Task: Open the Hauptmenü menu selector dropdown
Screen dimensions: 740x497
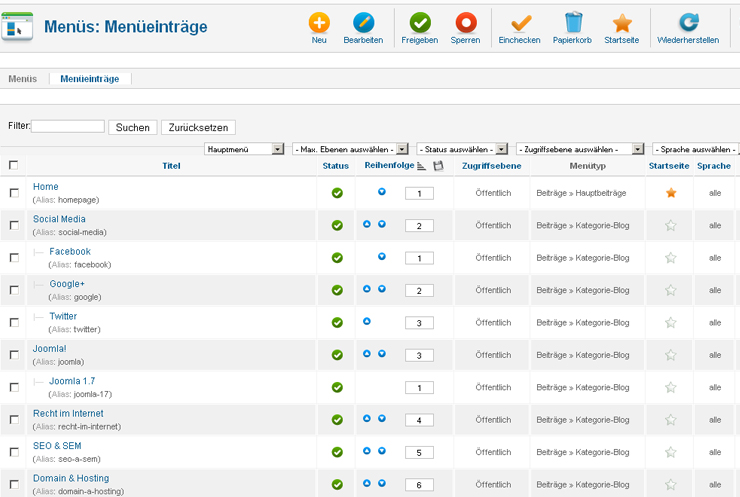Action: (x=245, y=149)
